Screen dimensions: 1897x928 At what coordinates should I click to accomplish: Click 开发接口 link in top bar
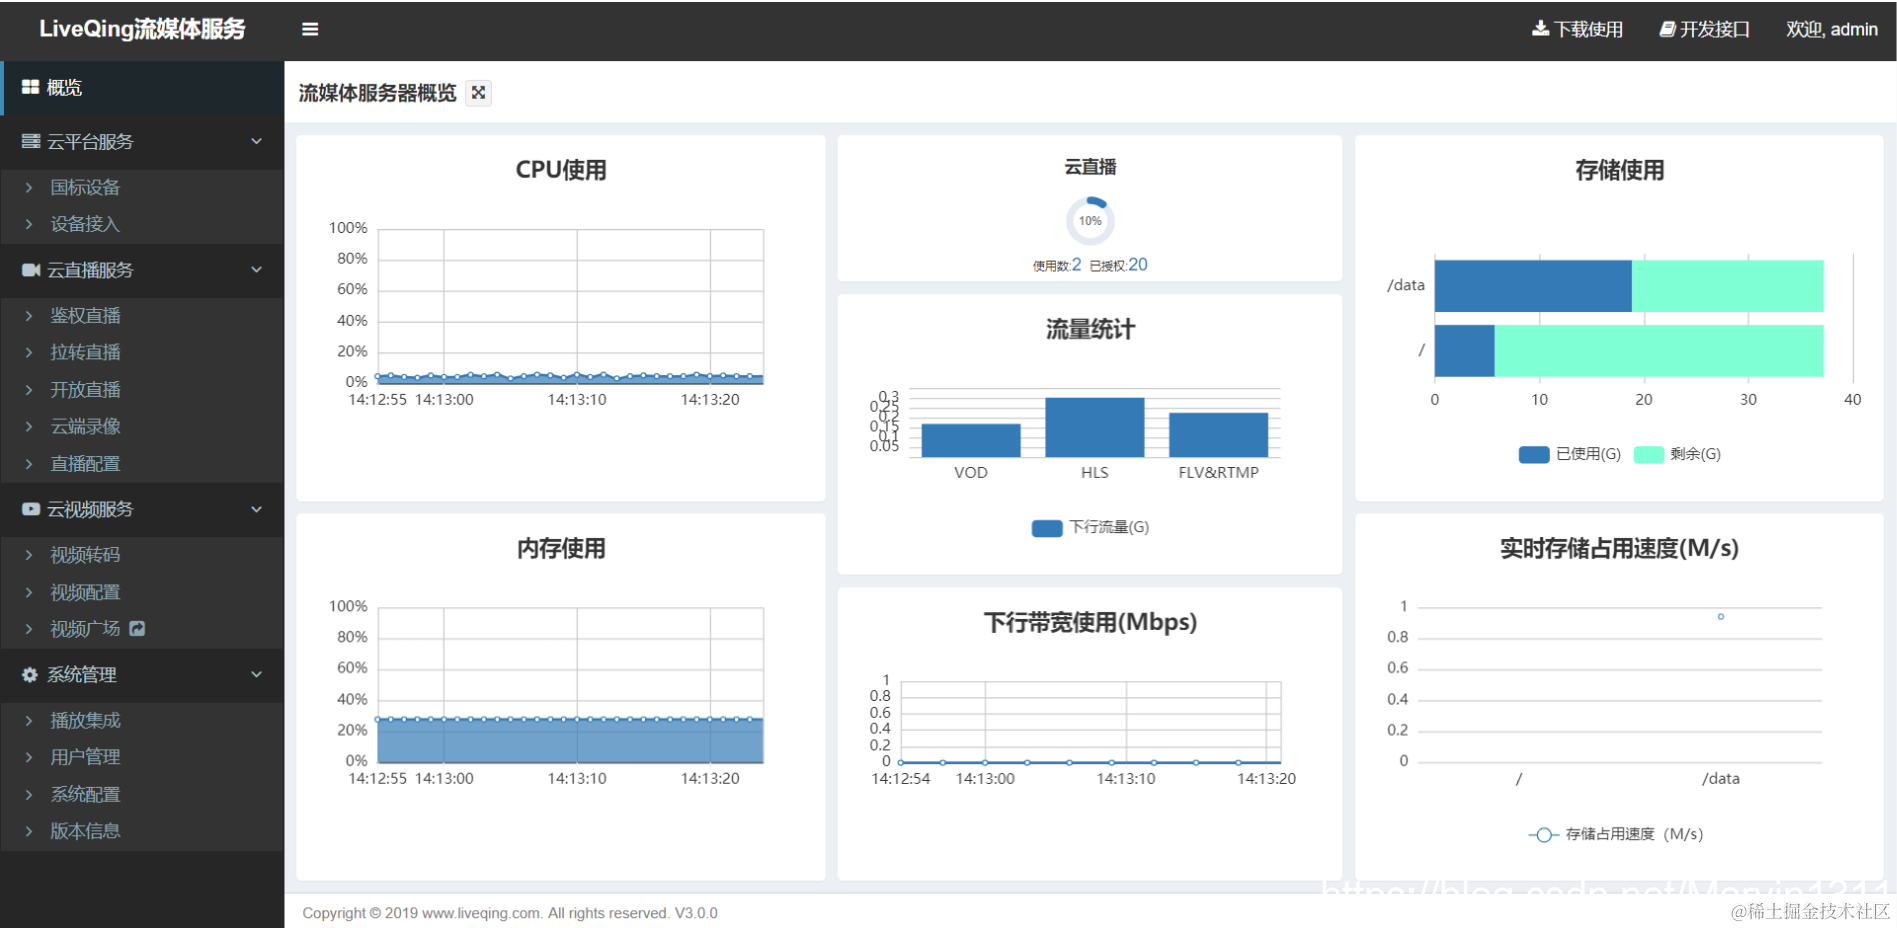tap(1705, 29)
